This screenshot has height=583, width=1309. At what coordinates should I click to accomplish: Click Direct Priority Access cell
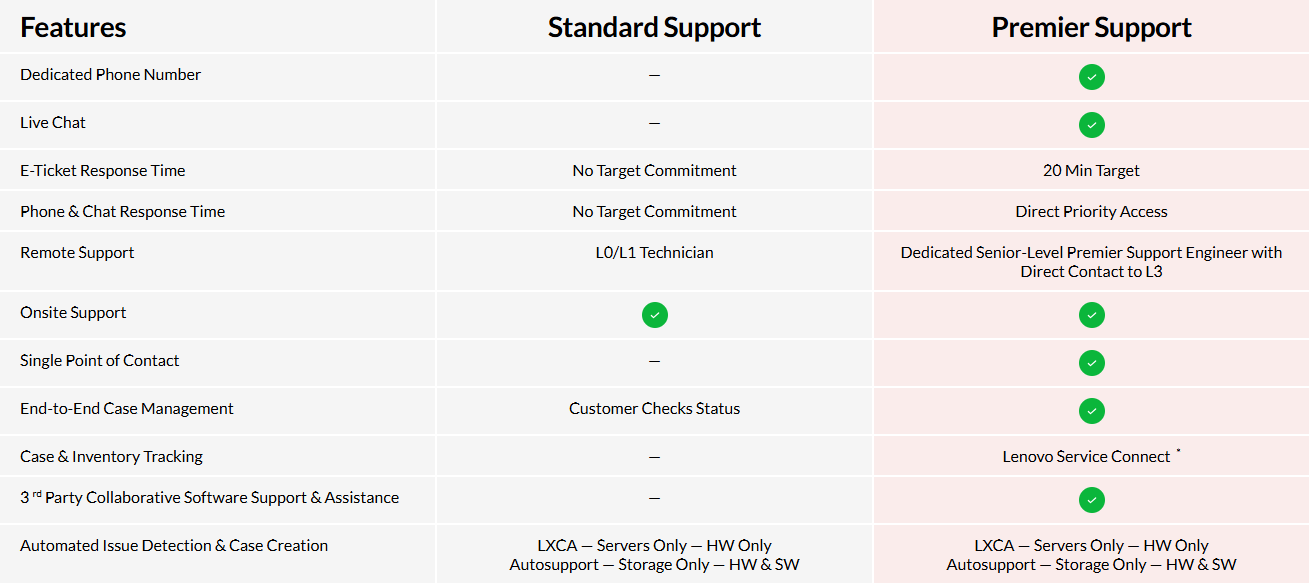click(1091, 212)
